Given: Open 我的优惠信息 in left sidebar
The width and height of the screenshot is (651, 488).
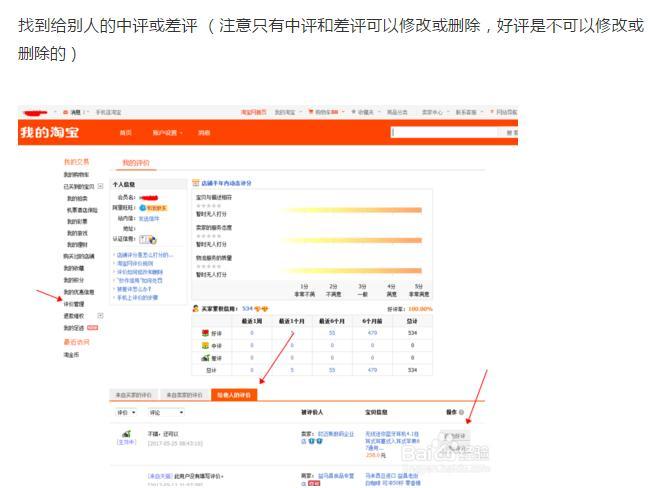Looking at the screenshot, I should coord(79,292).
